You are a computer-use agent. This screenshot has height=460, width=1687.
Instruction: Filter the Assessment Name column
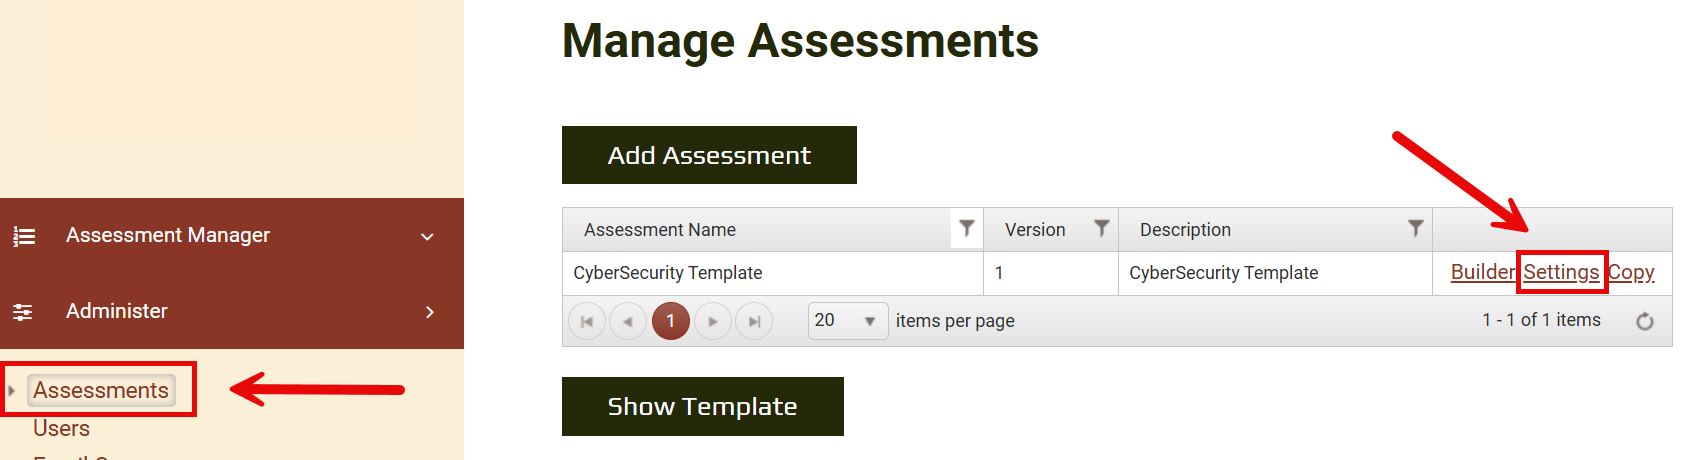(x=966, y=229)
